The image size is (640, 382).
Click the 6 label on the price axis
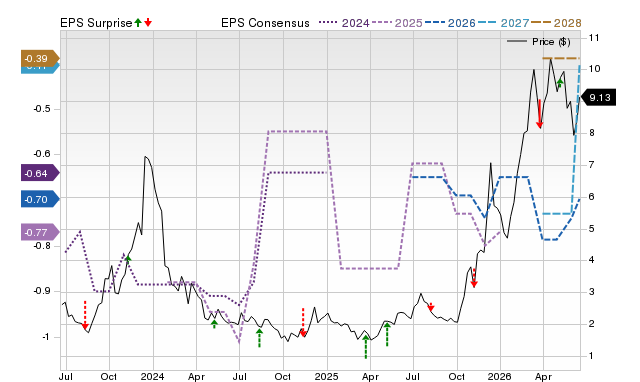[591, 196]
